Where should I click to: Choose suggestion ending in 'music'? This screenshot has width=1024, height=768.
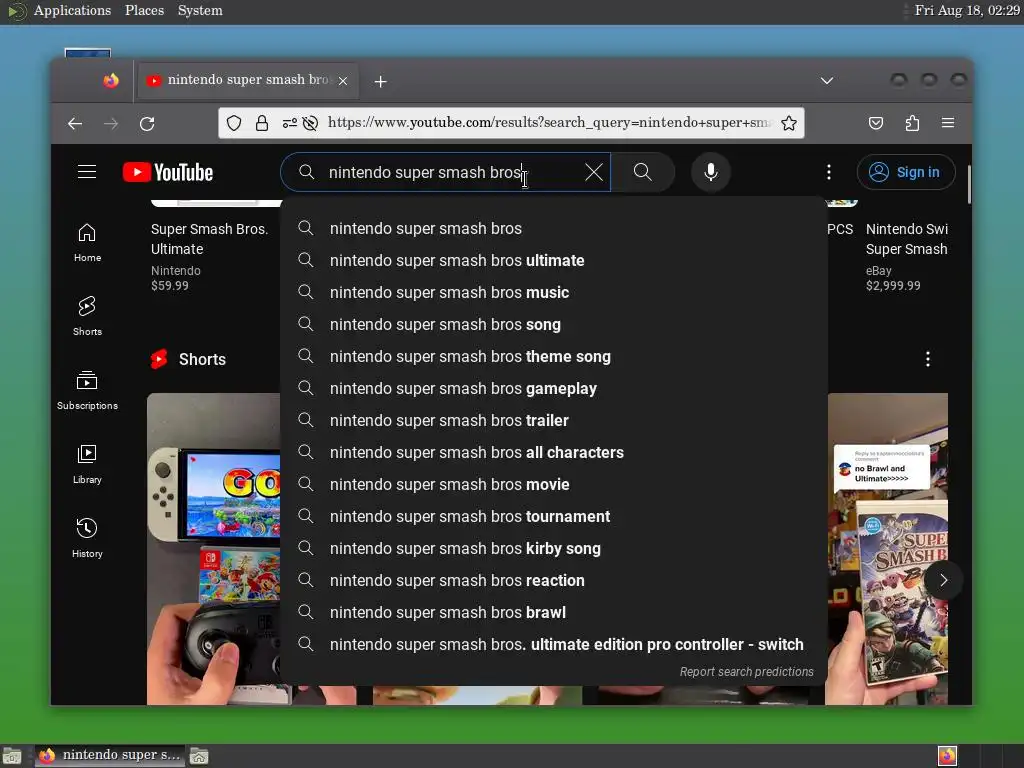[554, 293]
